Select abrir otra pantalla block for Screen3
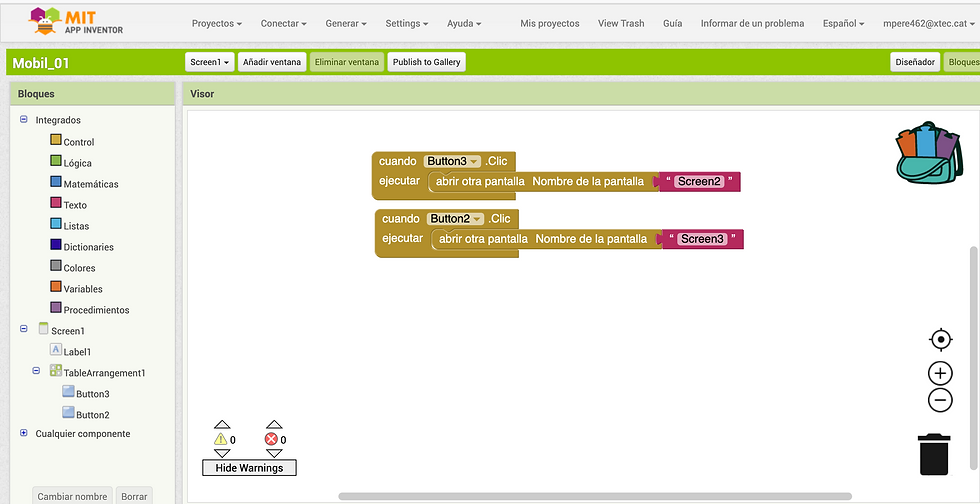 pyautogui.click(x=547, y=239)
